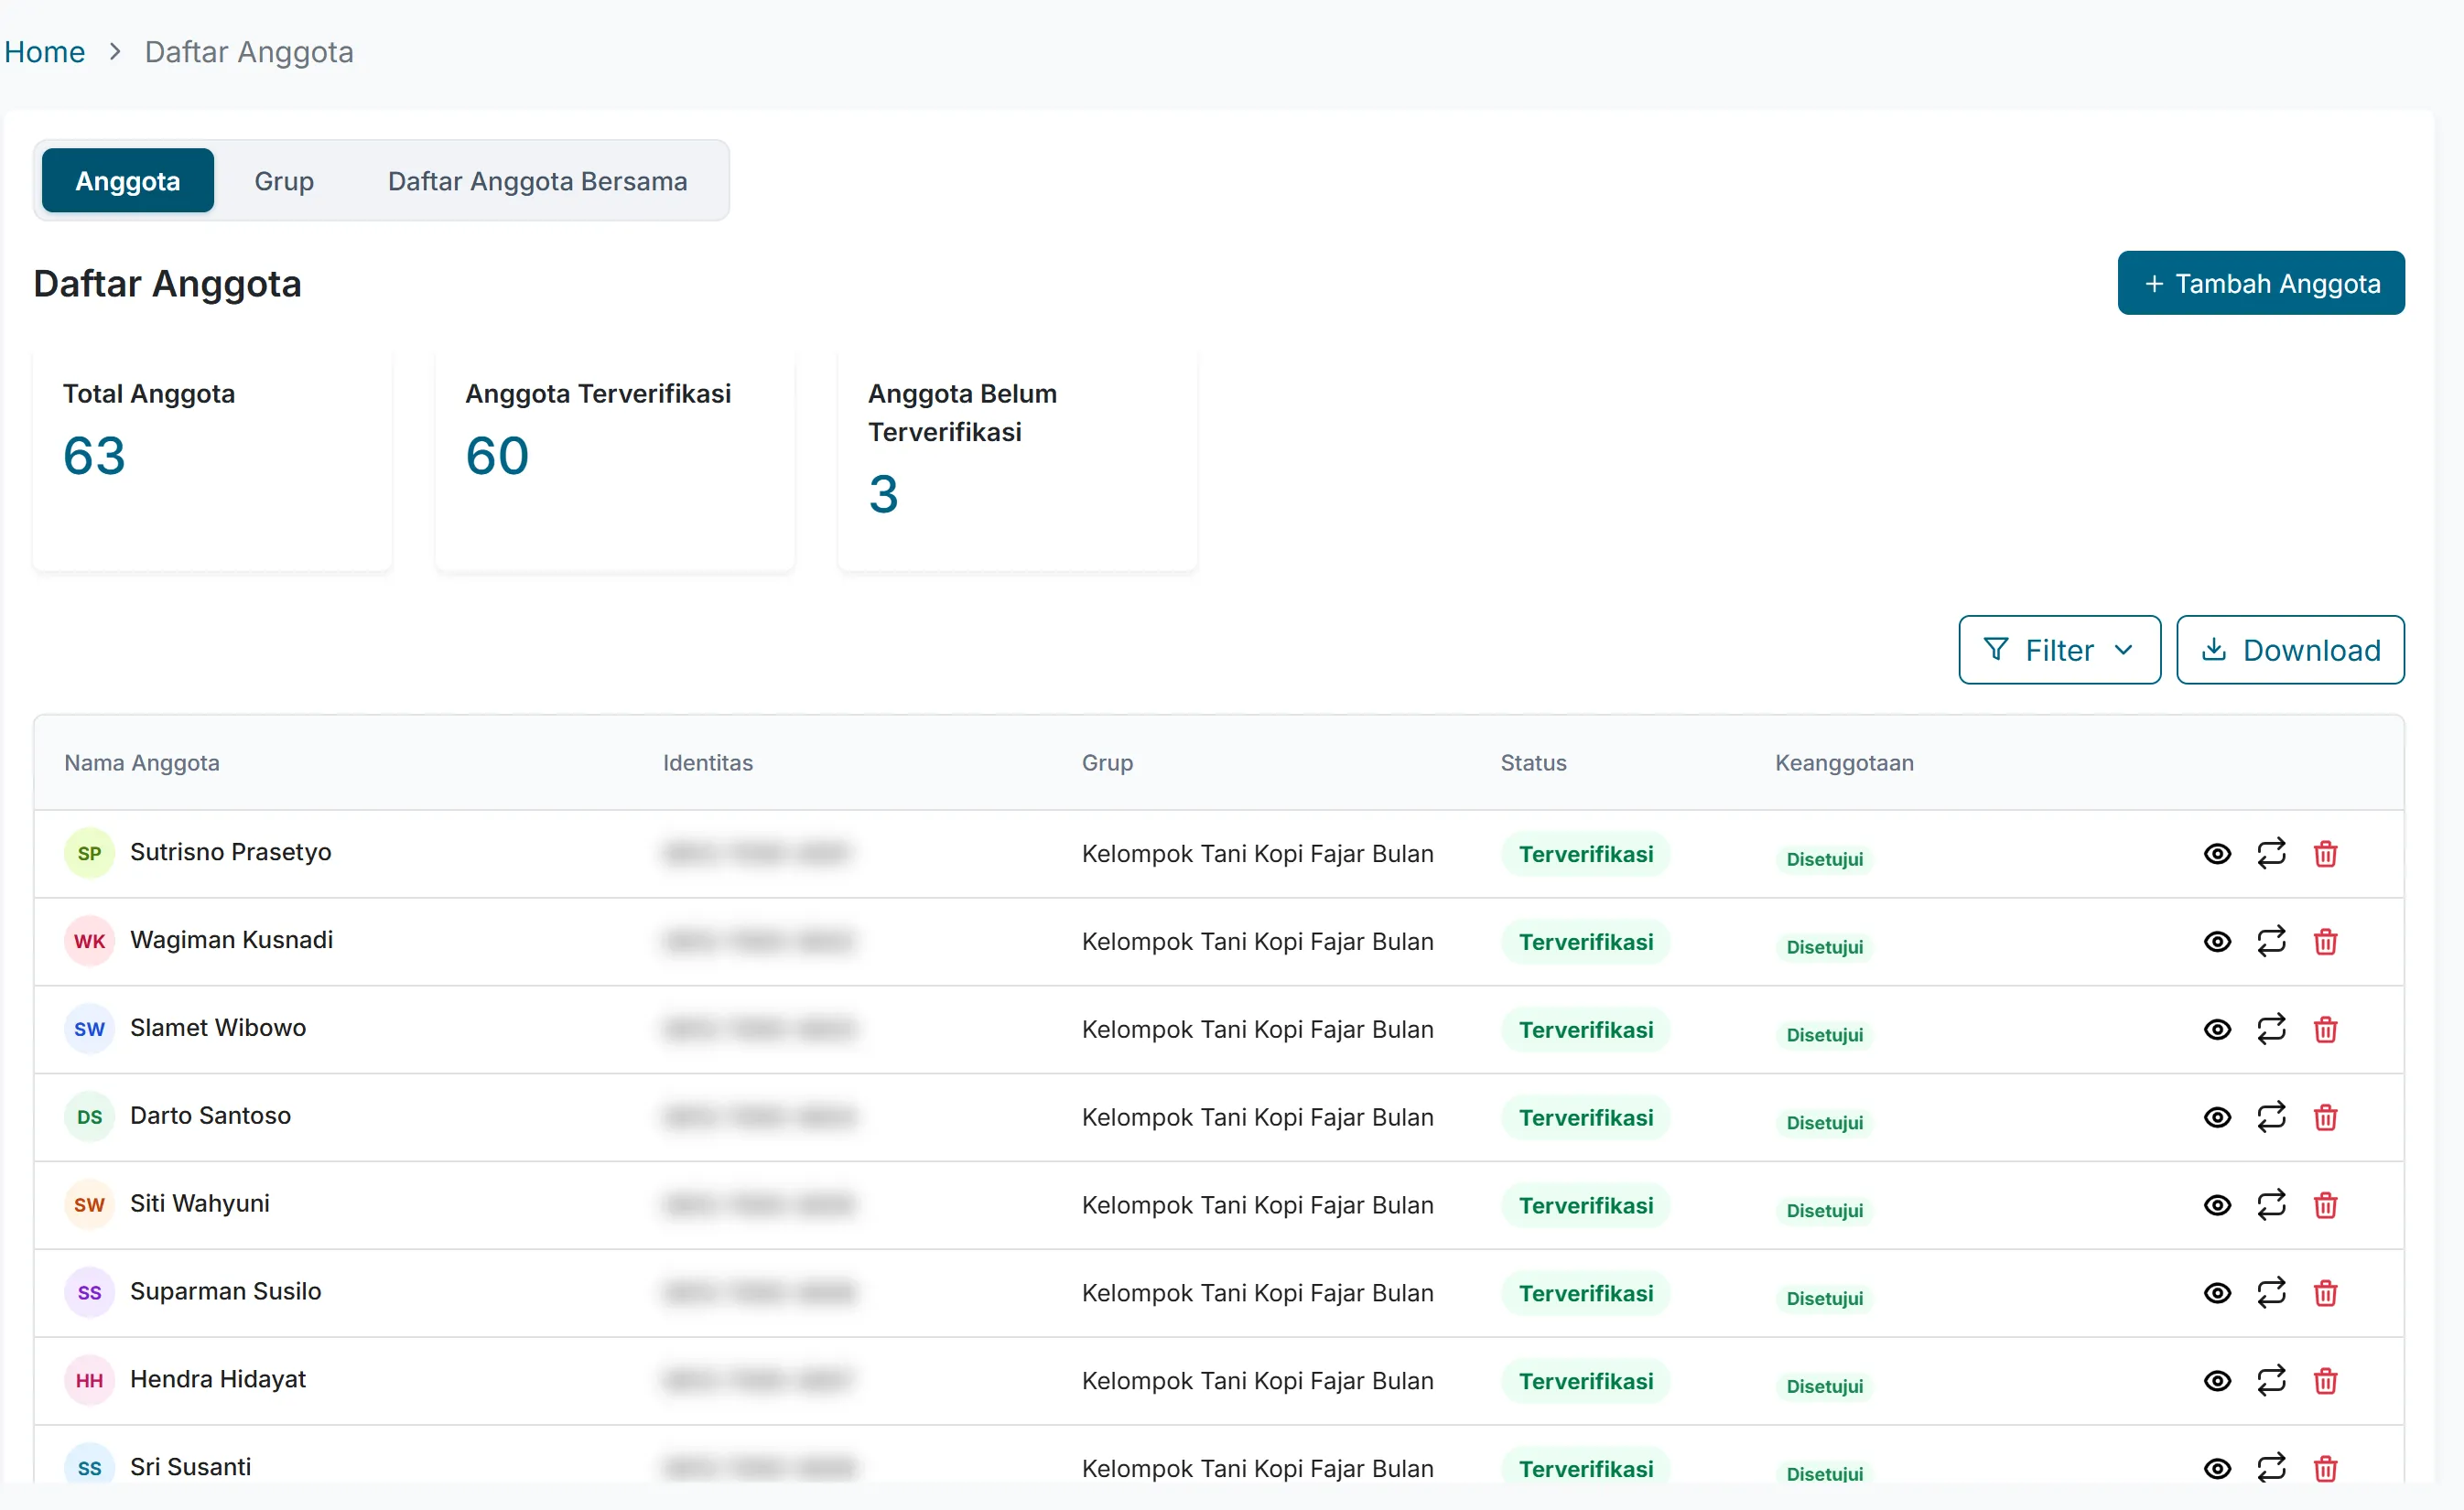Click transfer icon for Suparman Susilo
Image resolution: width=2464 pixels, height=1510 pixels.
[x=2271, y=1294]
